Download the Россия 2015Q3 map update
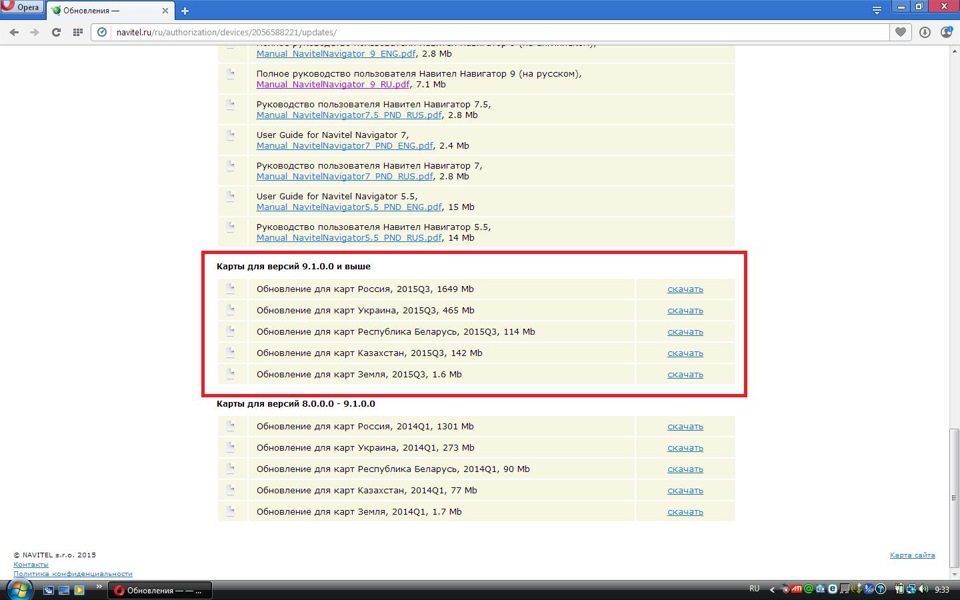 click(x=685, y=289)
